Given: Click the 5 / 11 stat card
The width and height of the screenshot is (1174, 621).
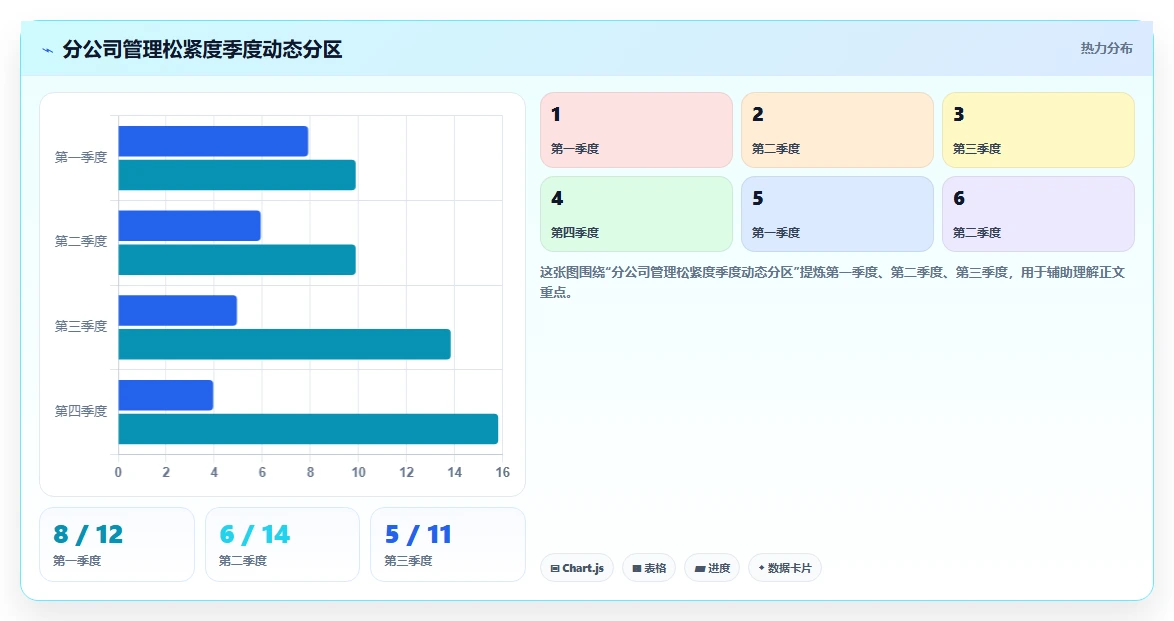Looking at the screenshot, I should tap(448, 545).
